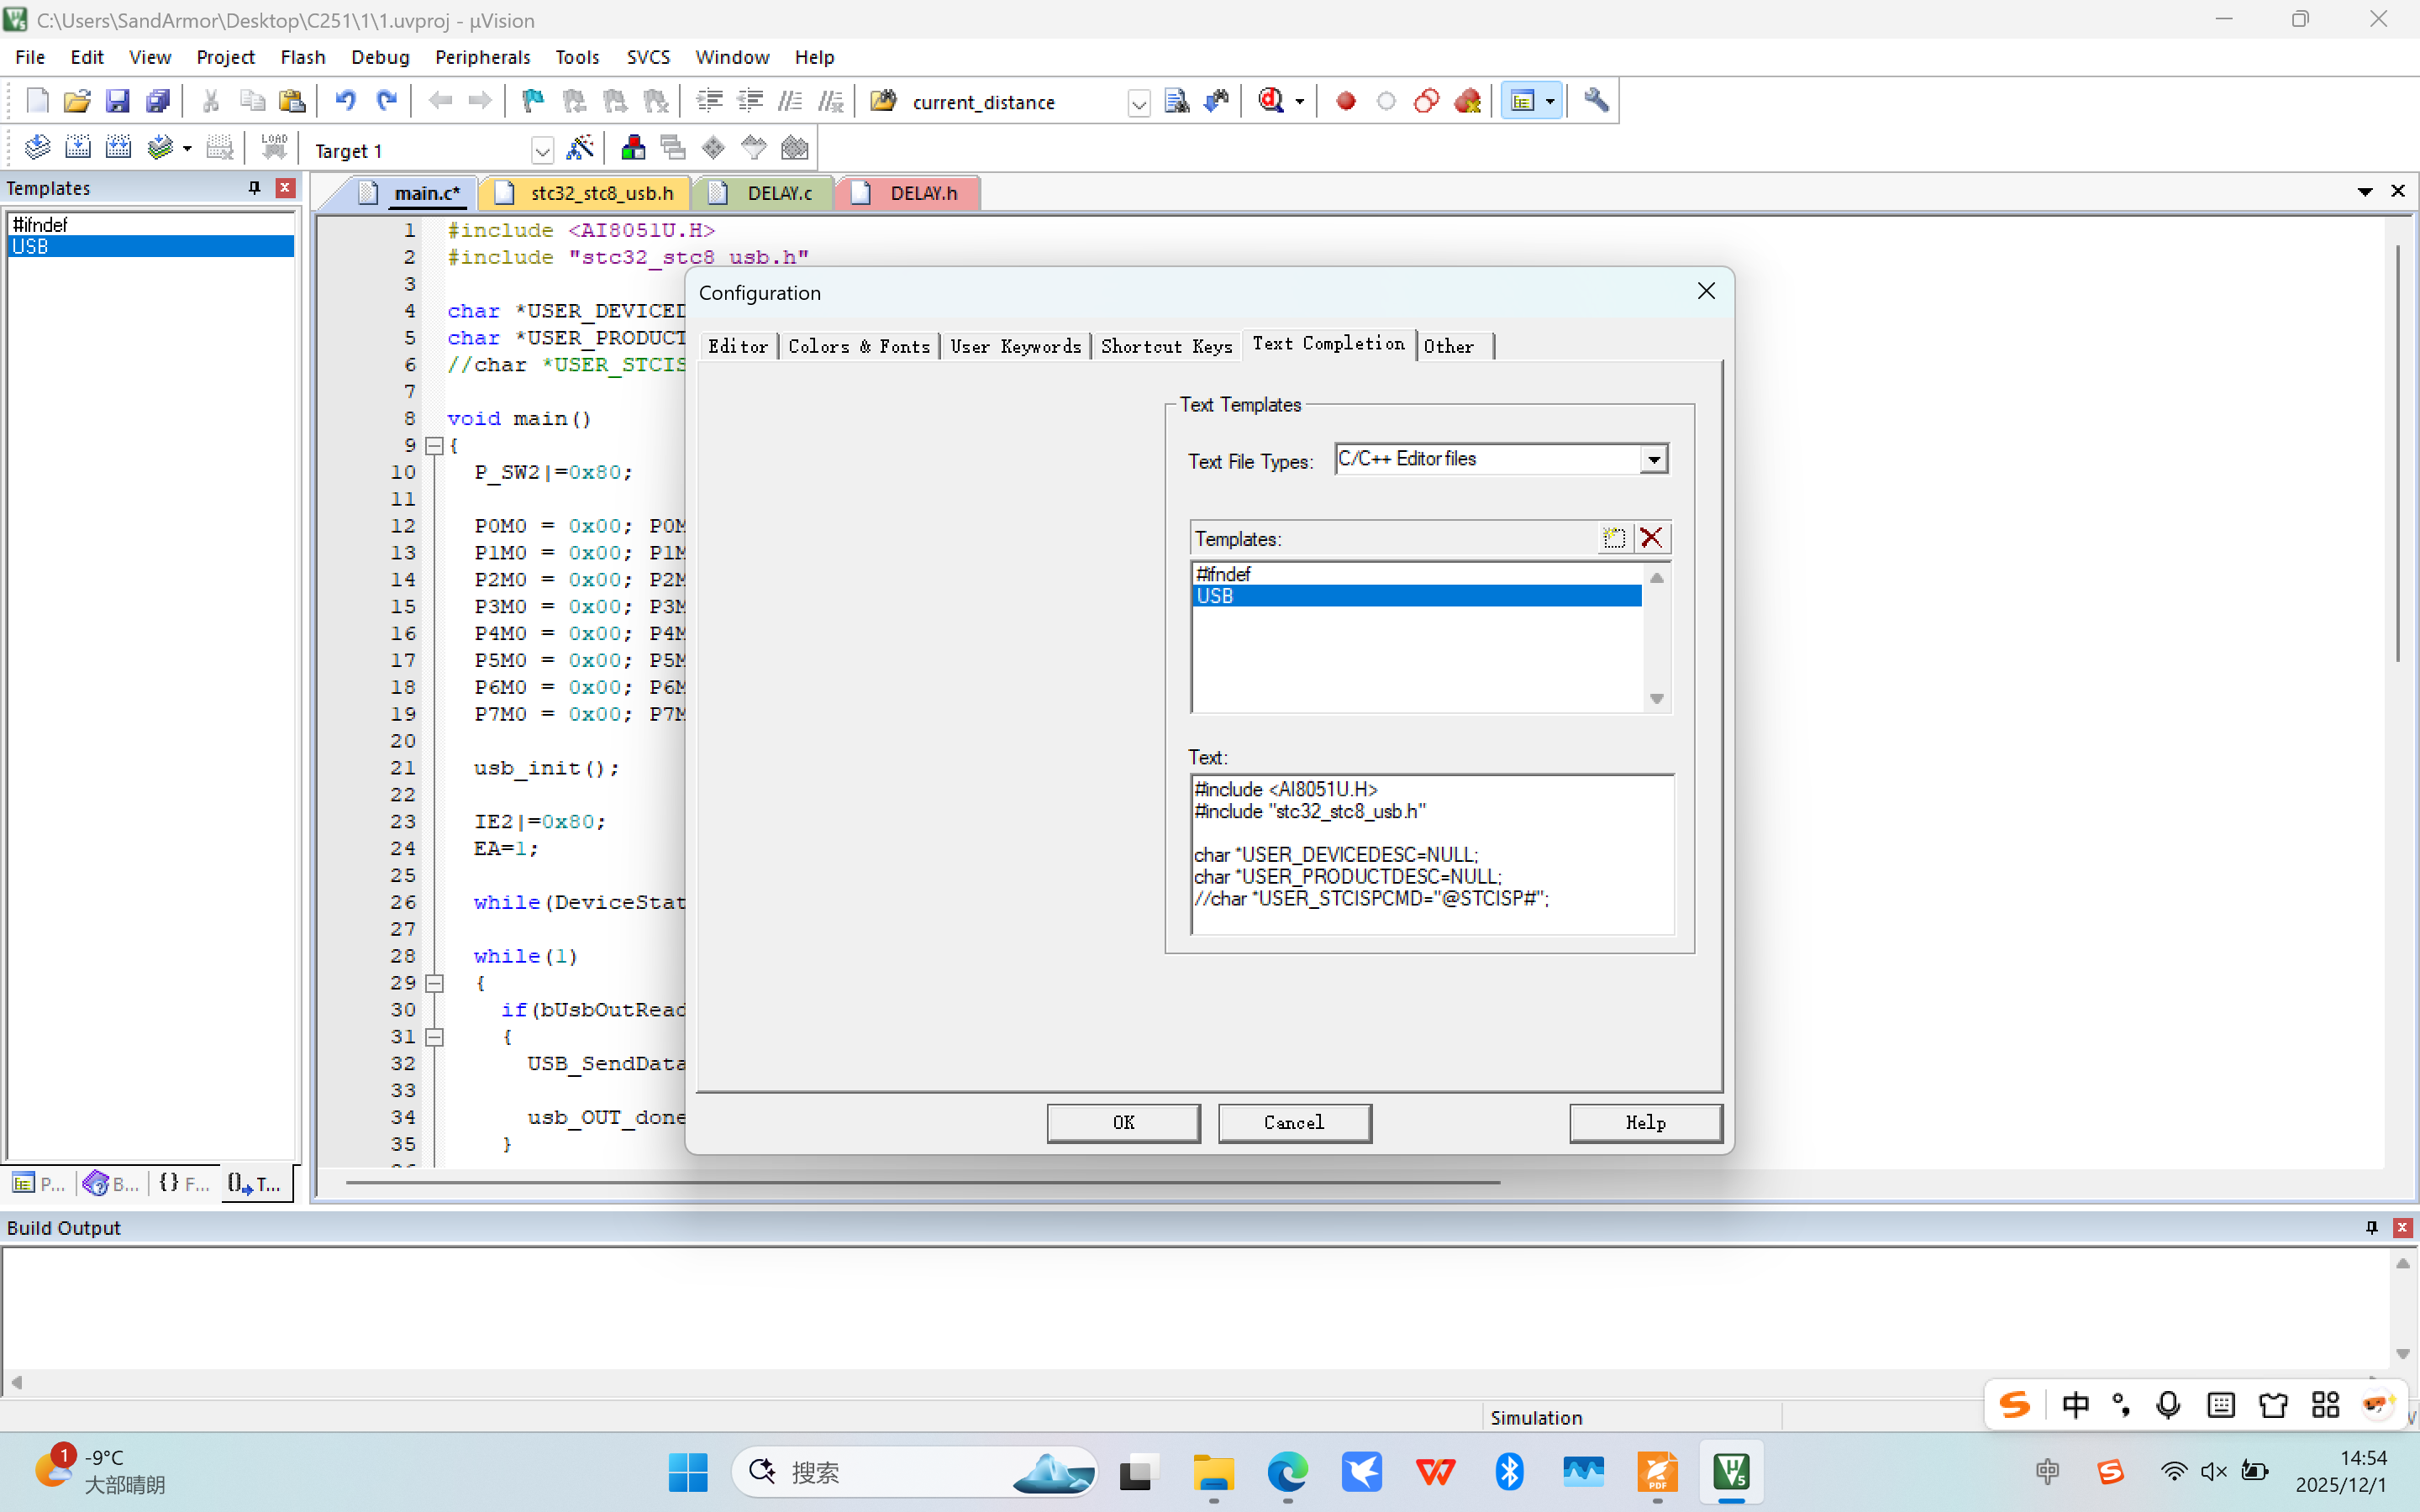Toggle insert/remove breakpoint red dot
This screenshot has width=2420, height=1512.
1346,101
